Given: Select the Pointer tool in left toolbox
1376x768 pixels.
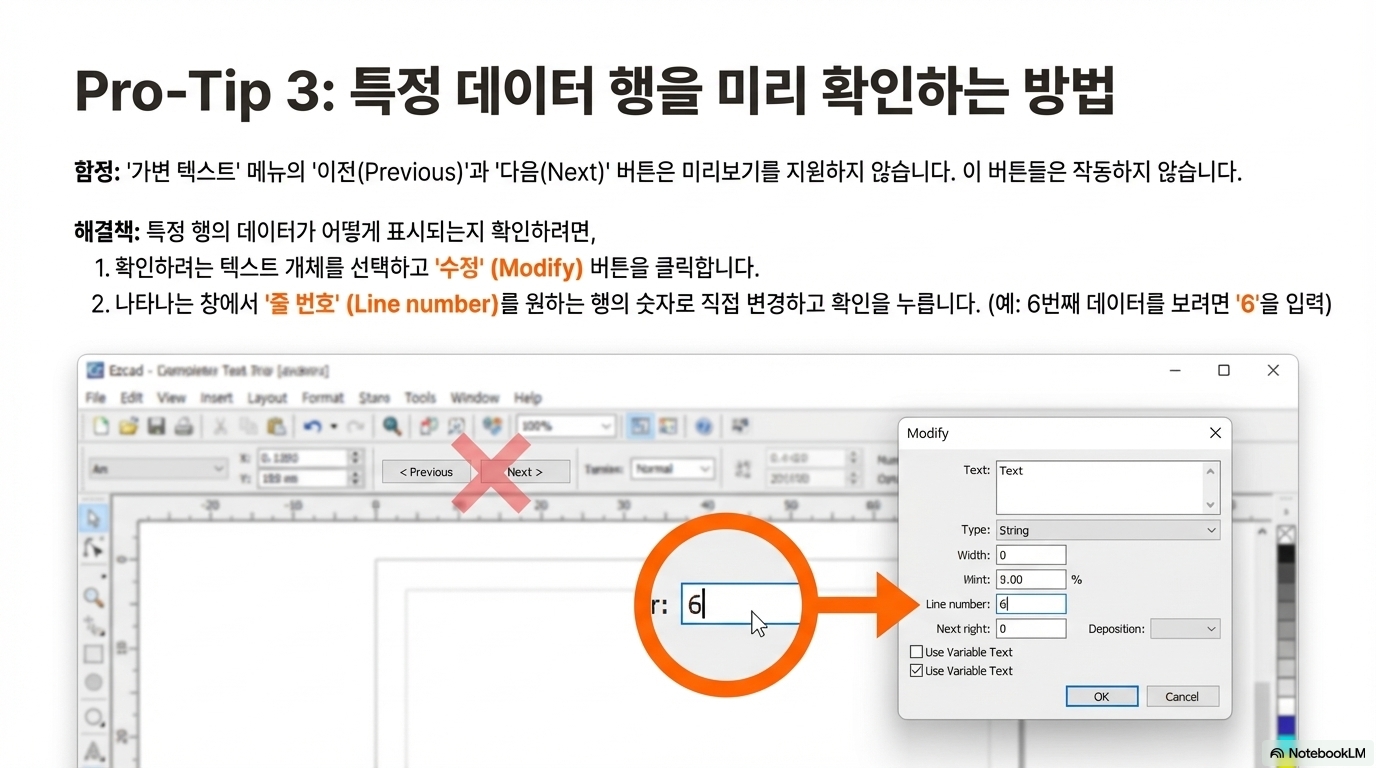Looking at the screenshot, I should coord(94,518).
